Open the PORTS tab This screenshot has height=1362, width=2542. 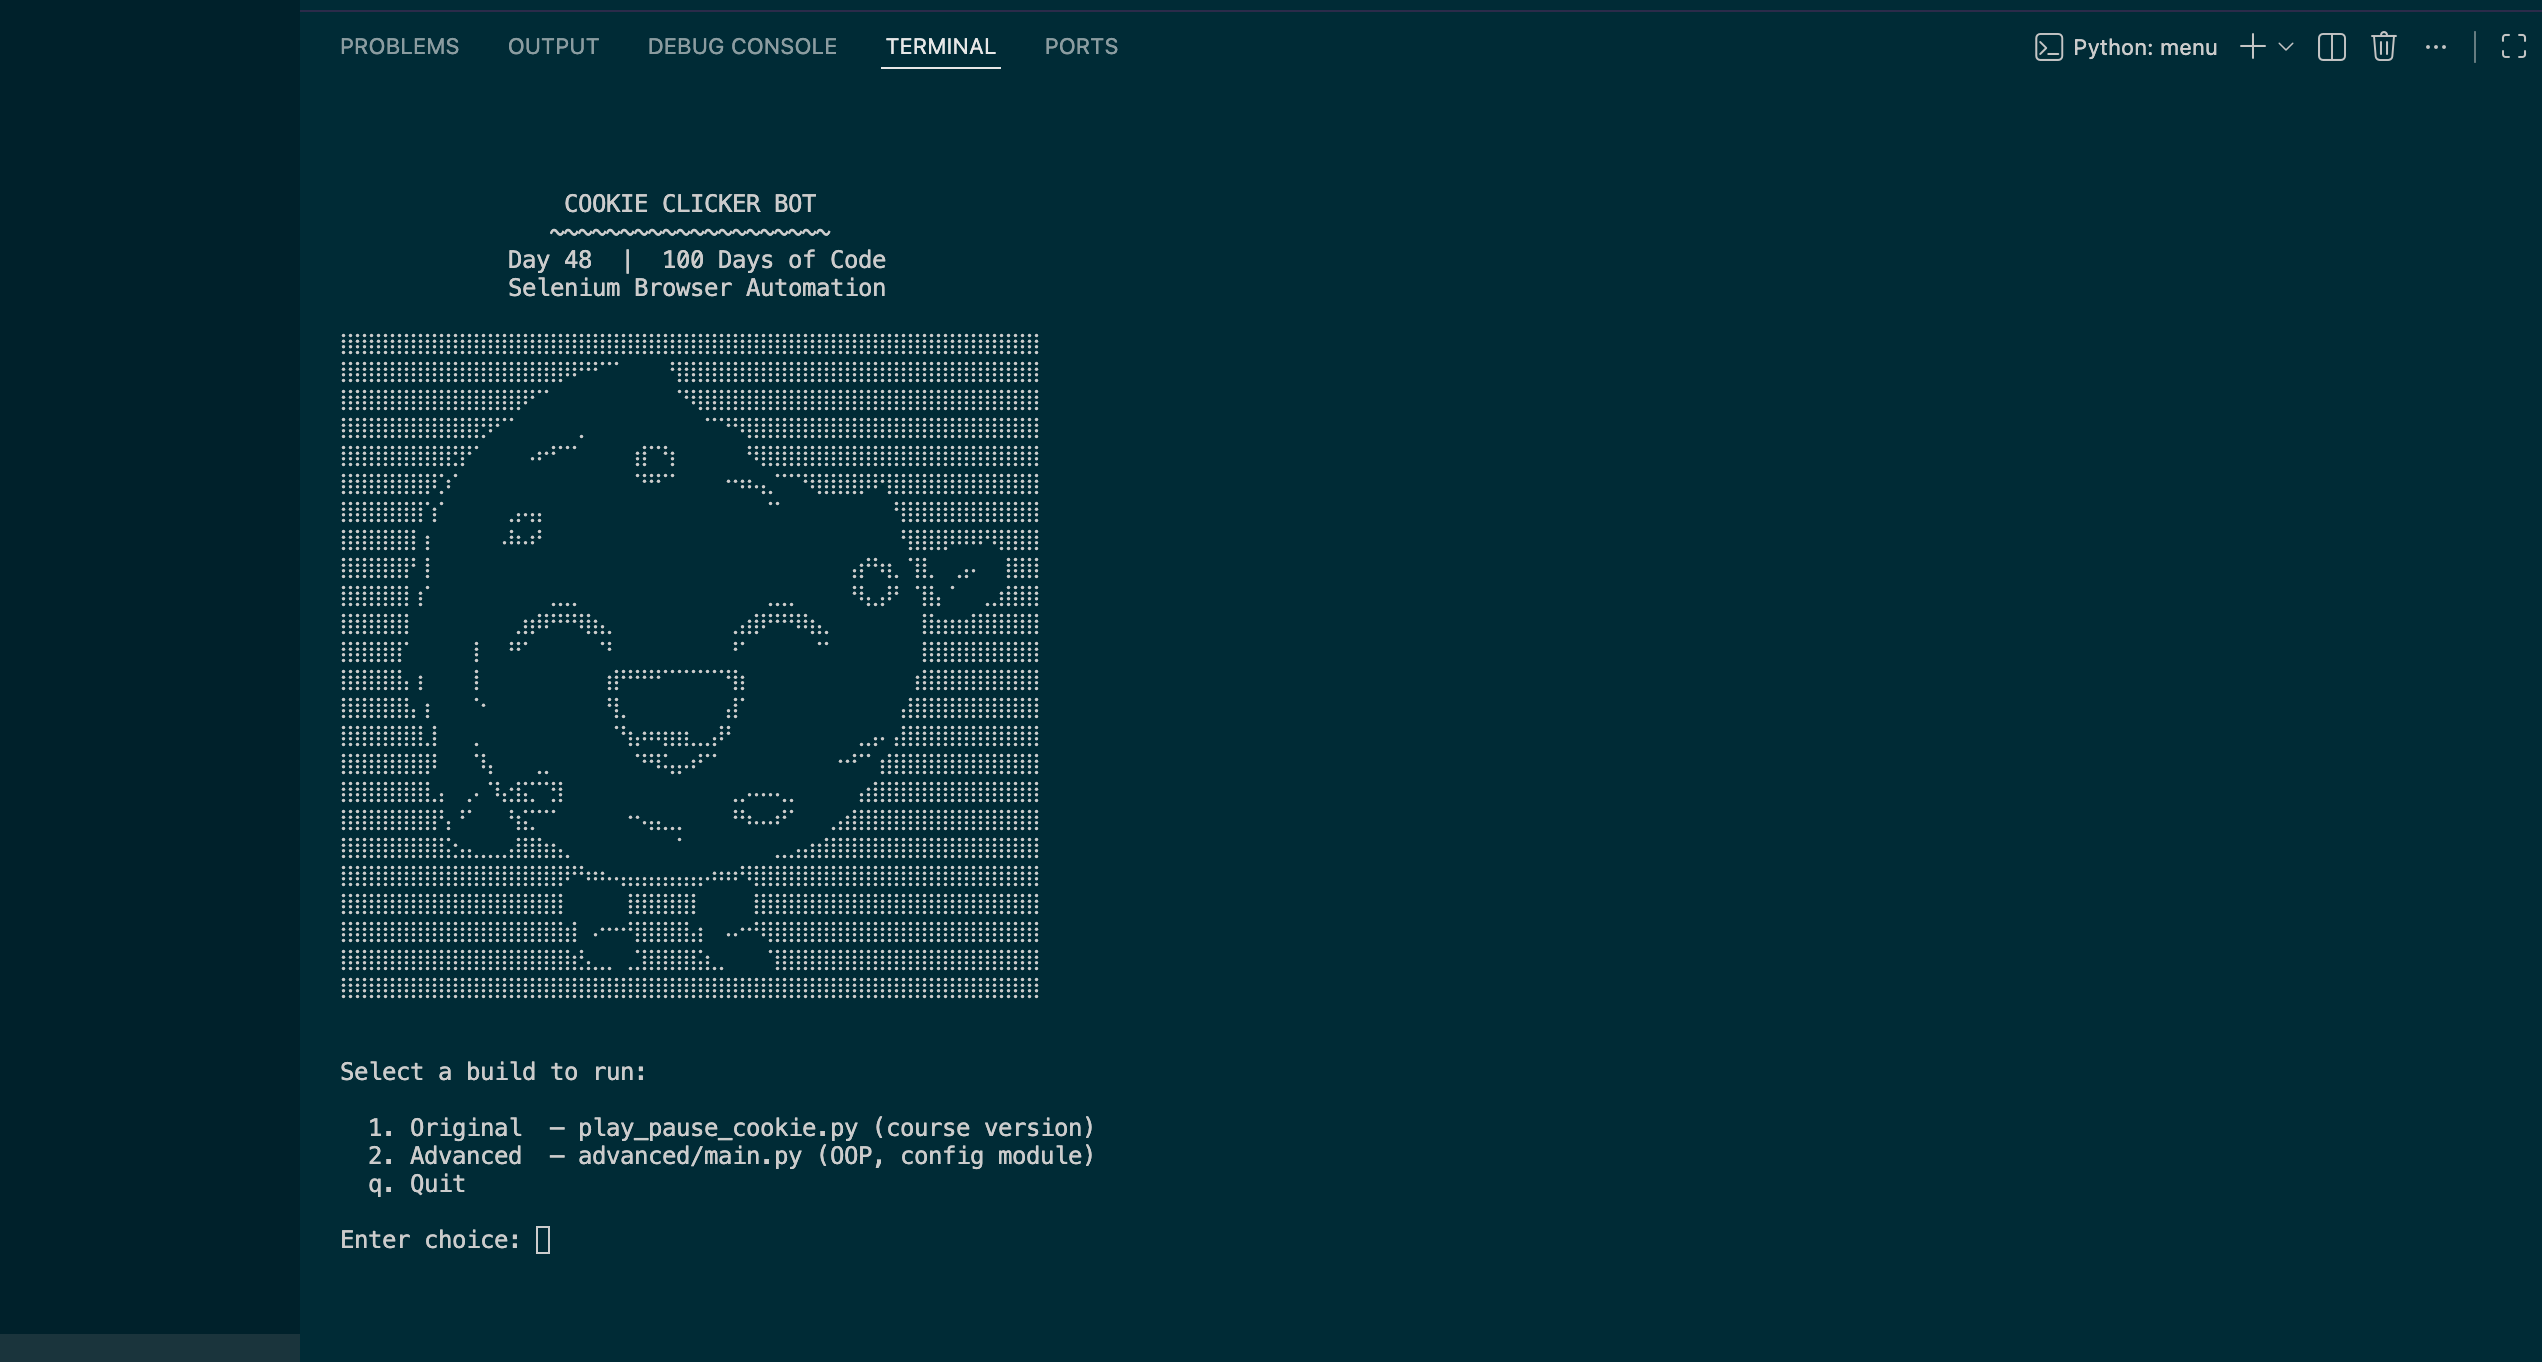click(x=1081, y=47)
